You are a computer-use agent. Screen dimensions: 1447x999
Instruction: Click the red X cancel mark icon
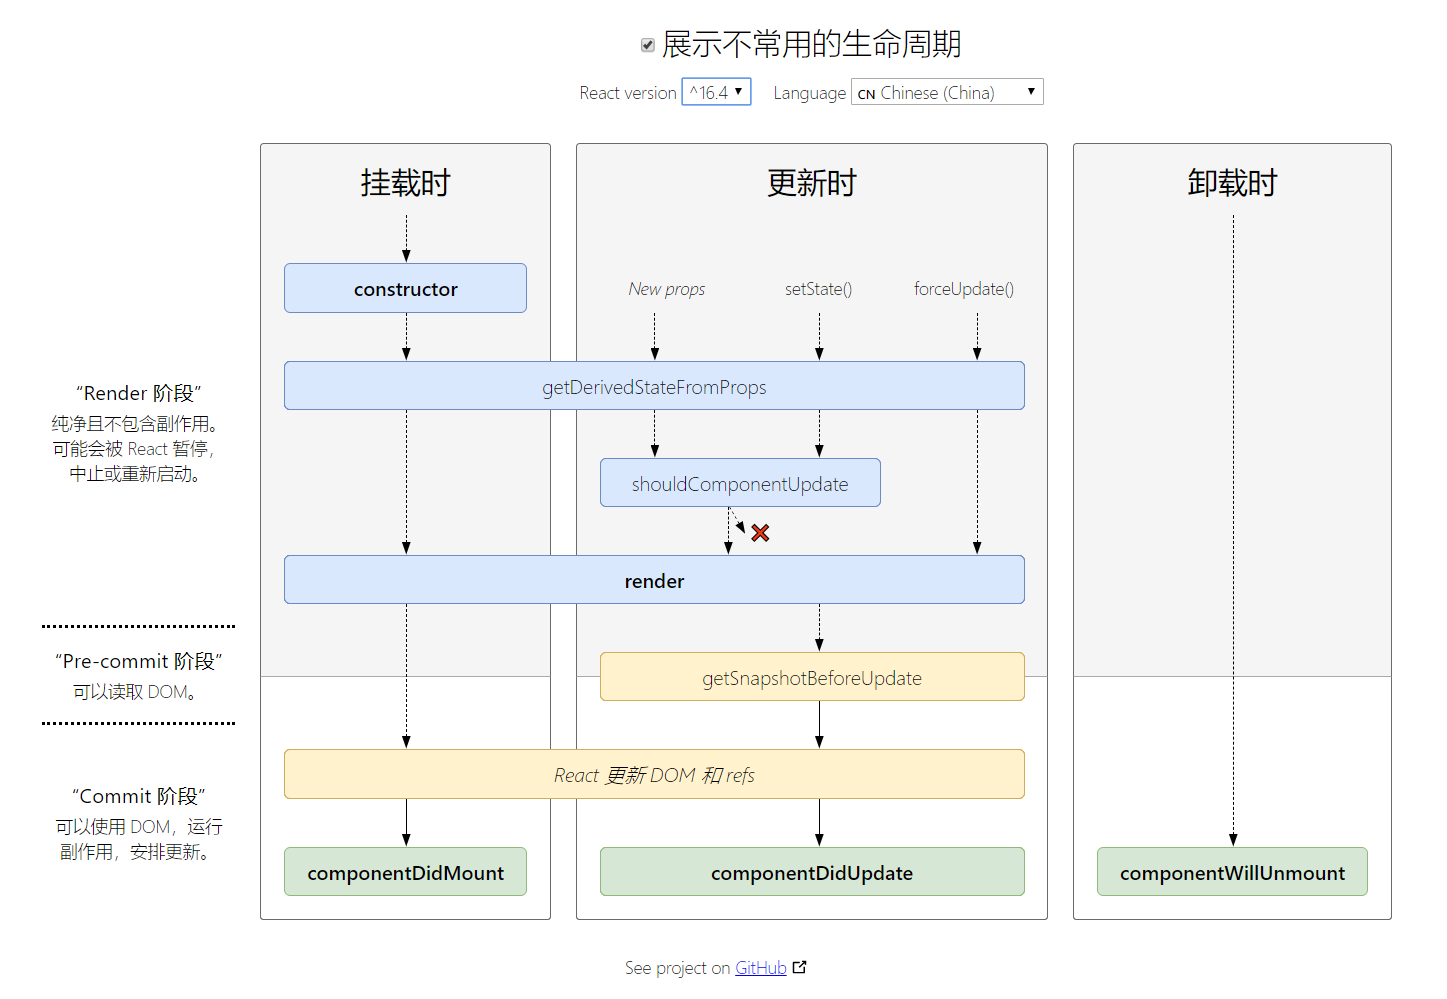click(761, 533)
